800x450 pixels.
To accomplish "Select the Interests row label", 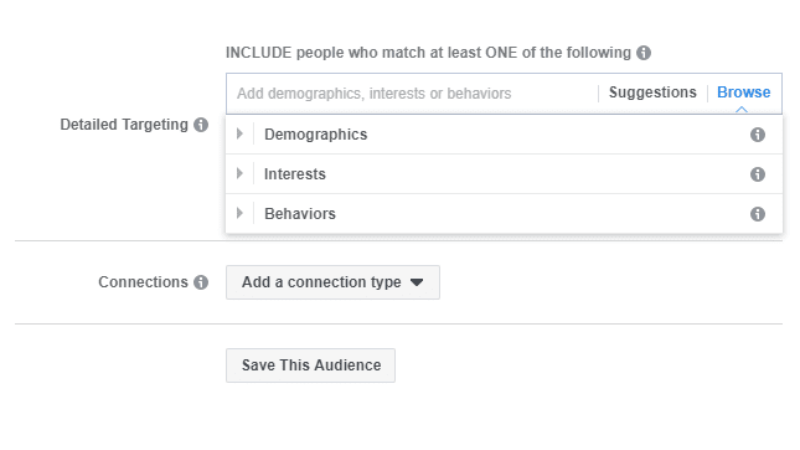I will [x=295, y=174].
